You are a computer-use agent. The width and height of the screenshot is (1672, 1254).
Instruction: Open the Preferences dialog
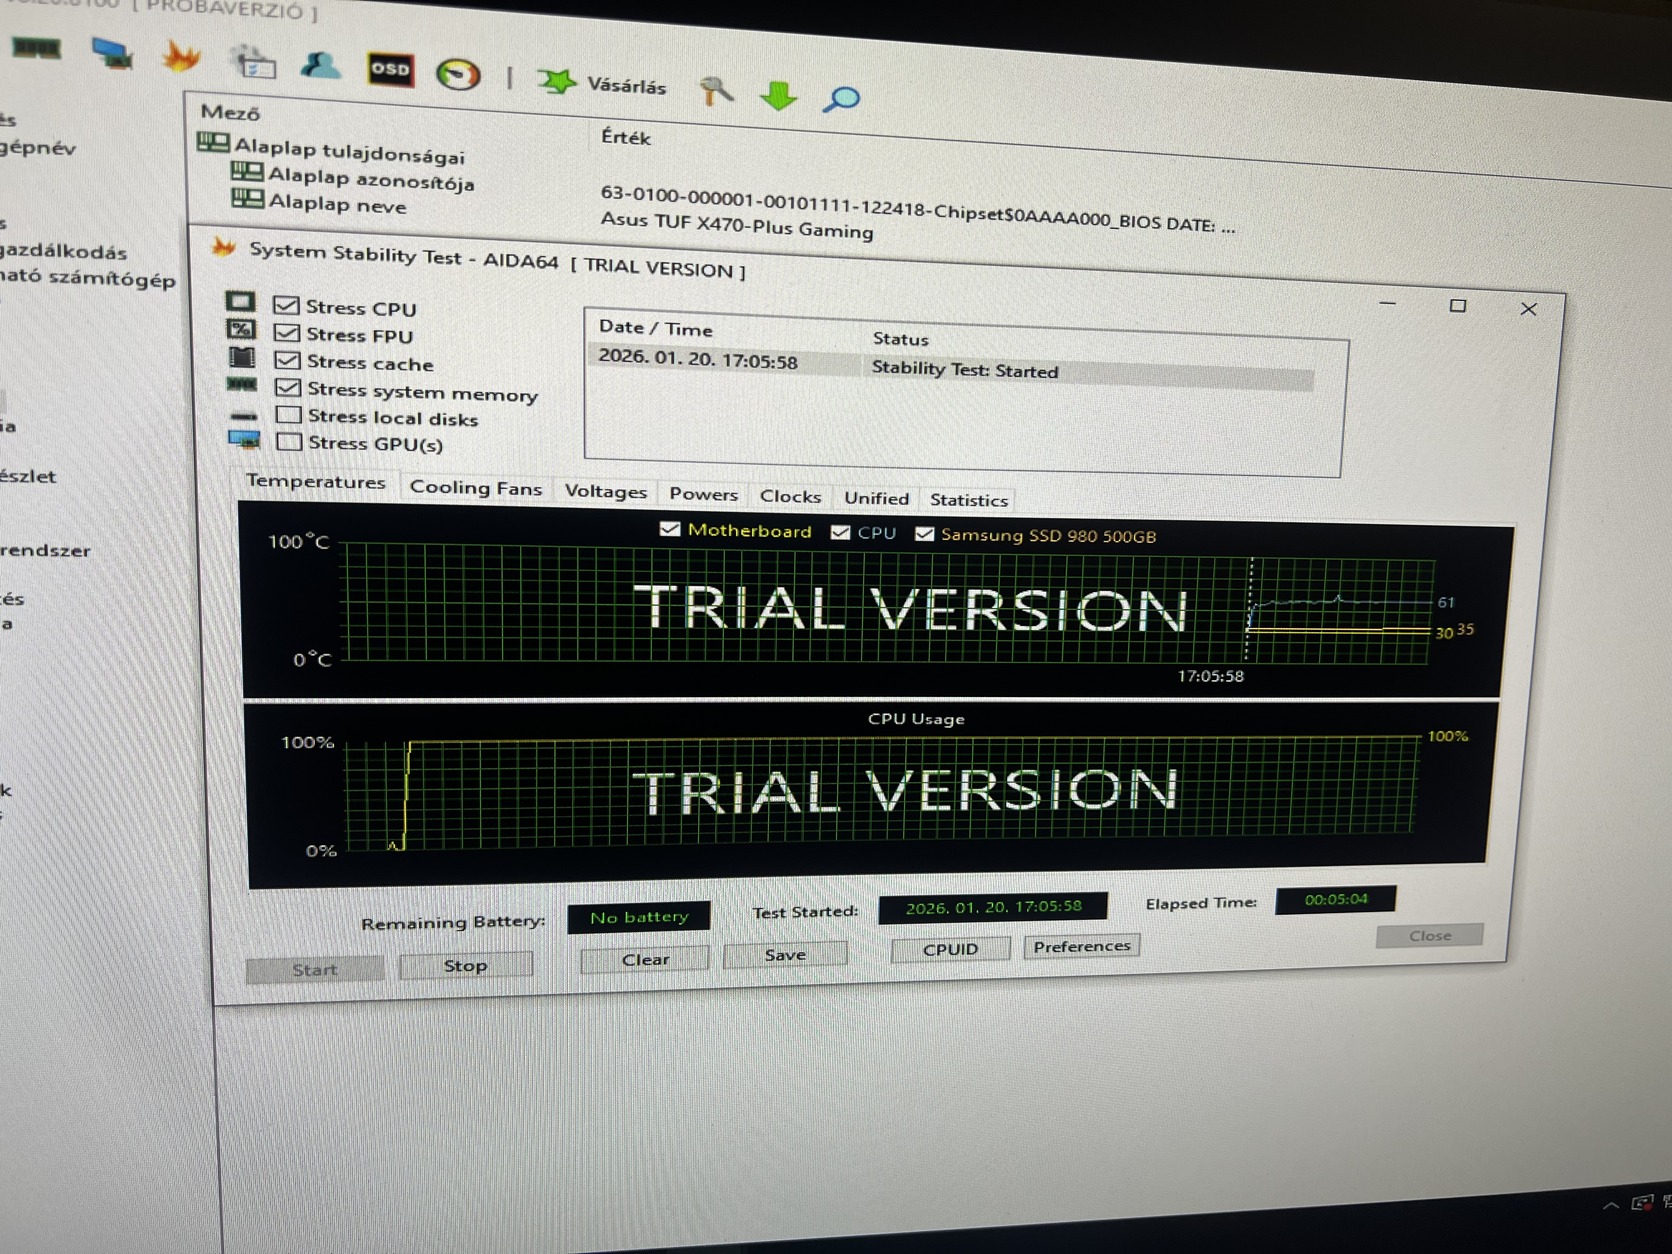tap(1081, 946)
